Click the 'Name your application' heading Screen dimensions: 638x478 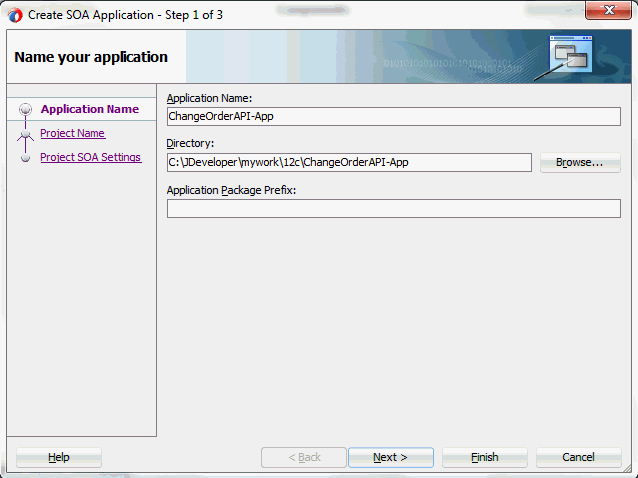[x=91, y=57]
